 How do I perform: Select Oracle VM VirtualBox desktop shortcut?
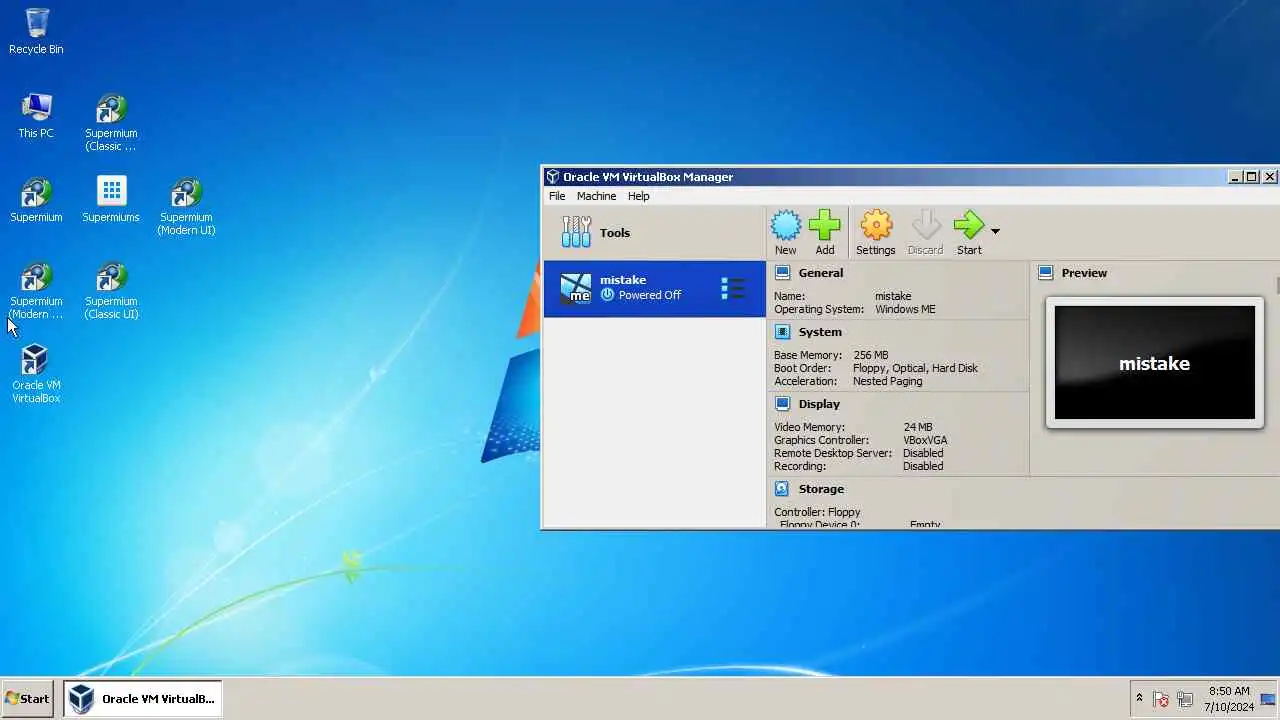pyautogui.click(x=36, y=374)
